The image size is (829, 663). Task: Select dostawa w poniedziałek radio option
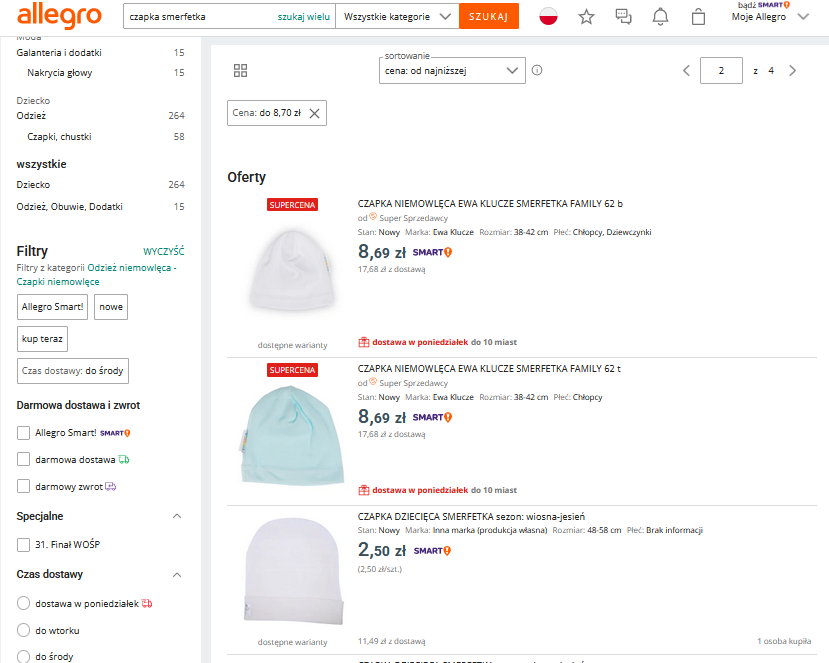[23, 603]
